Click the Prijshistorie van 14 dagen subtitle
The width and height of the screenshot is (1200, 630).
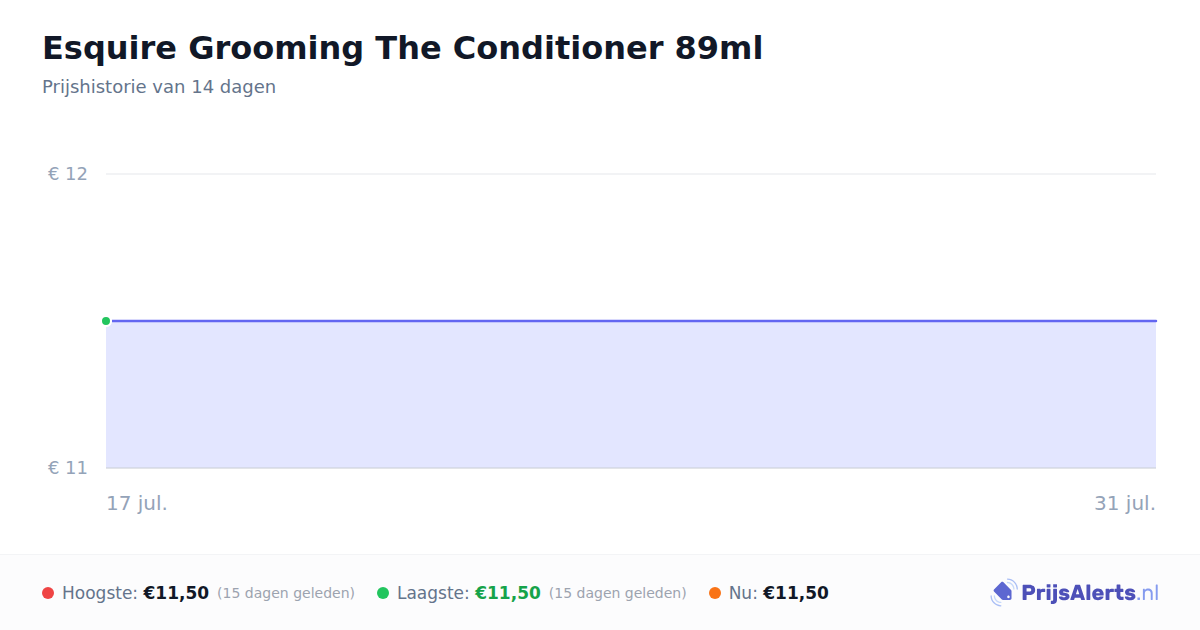pos(159,87)
